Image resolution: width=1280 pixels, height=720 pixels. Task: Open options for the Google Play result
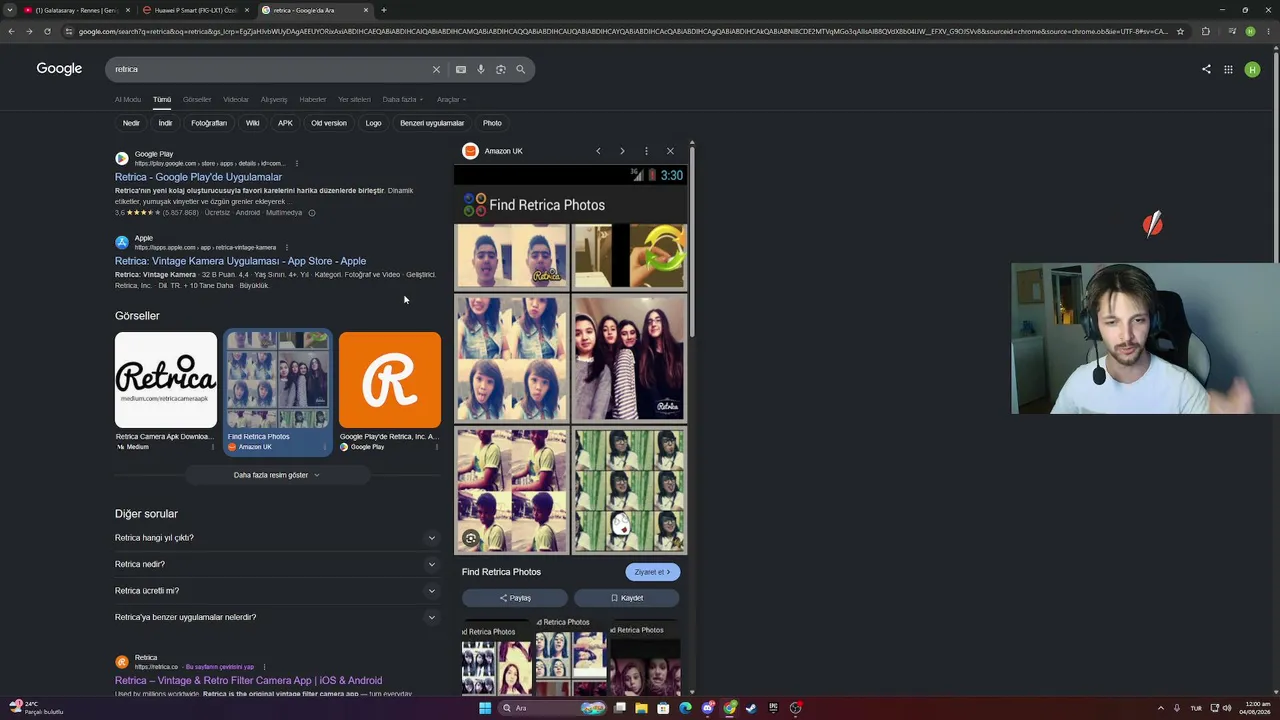296,163
